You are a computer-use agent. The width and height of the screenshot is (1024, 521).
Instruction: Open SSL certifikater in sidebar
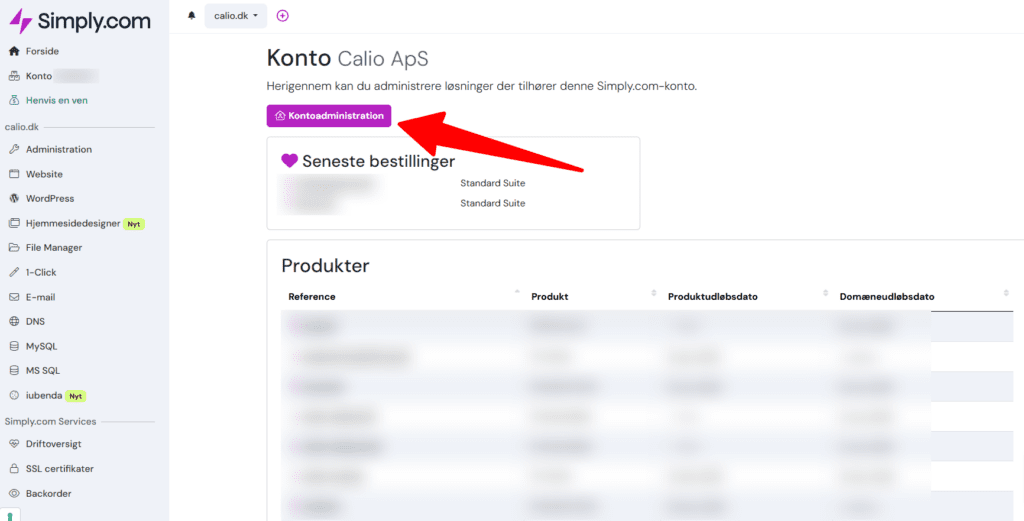59,468
